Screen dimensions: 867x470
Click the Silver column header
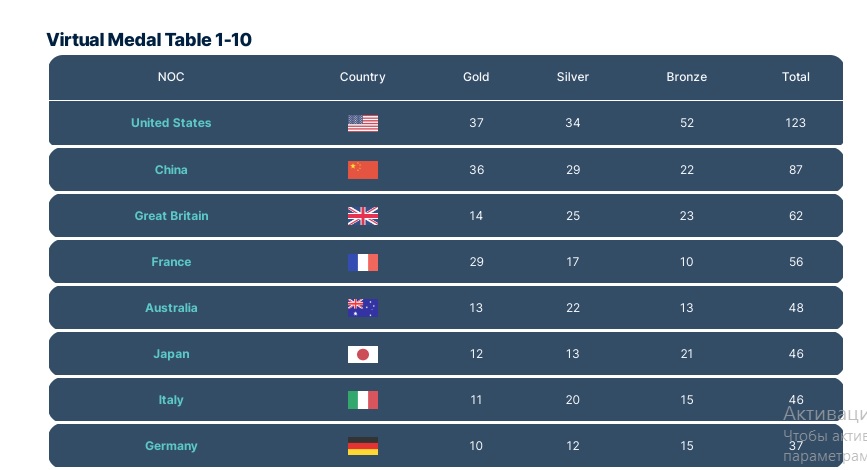click(573, 77)
